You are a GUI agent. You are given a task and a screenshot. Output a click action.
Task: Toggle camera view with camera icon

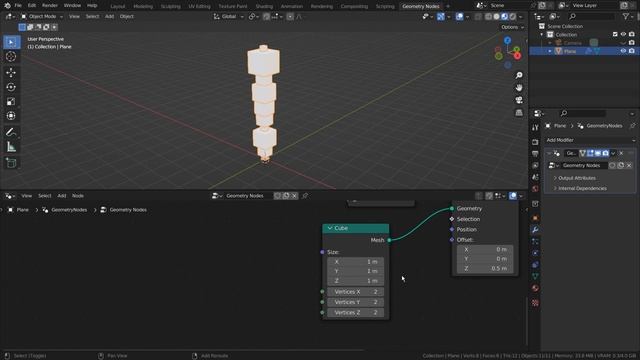(x=519, y=100)
